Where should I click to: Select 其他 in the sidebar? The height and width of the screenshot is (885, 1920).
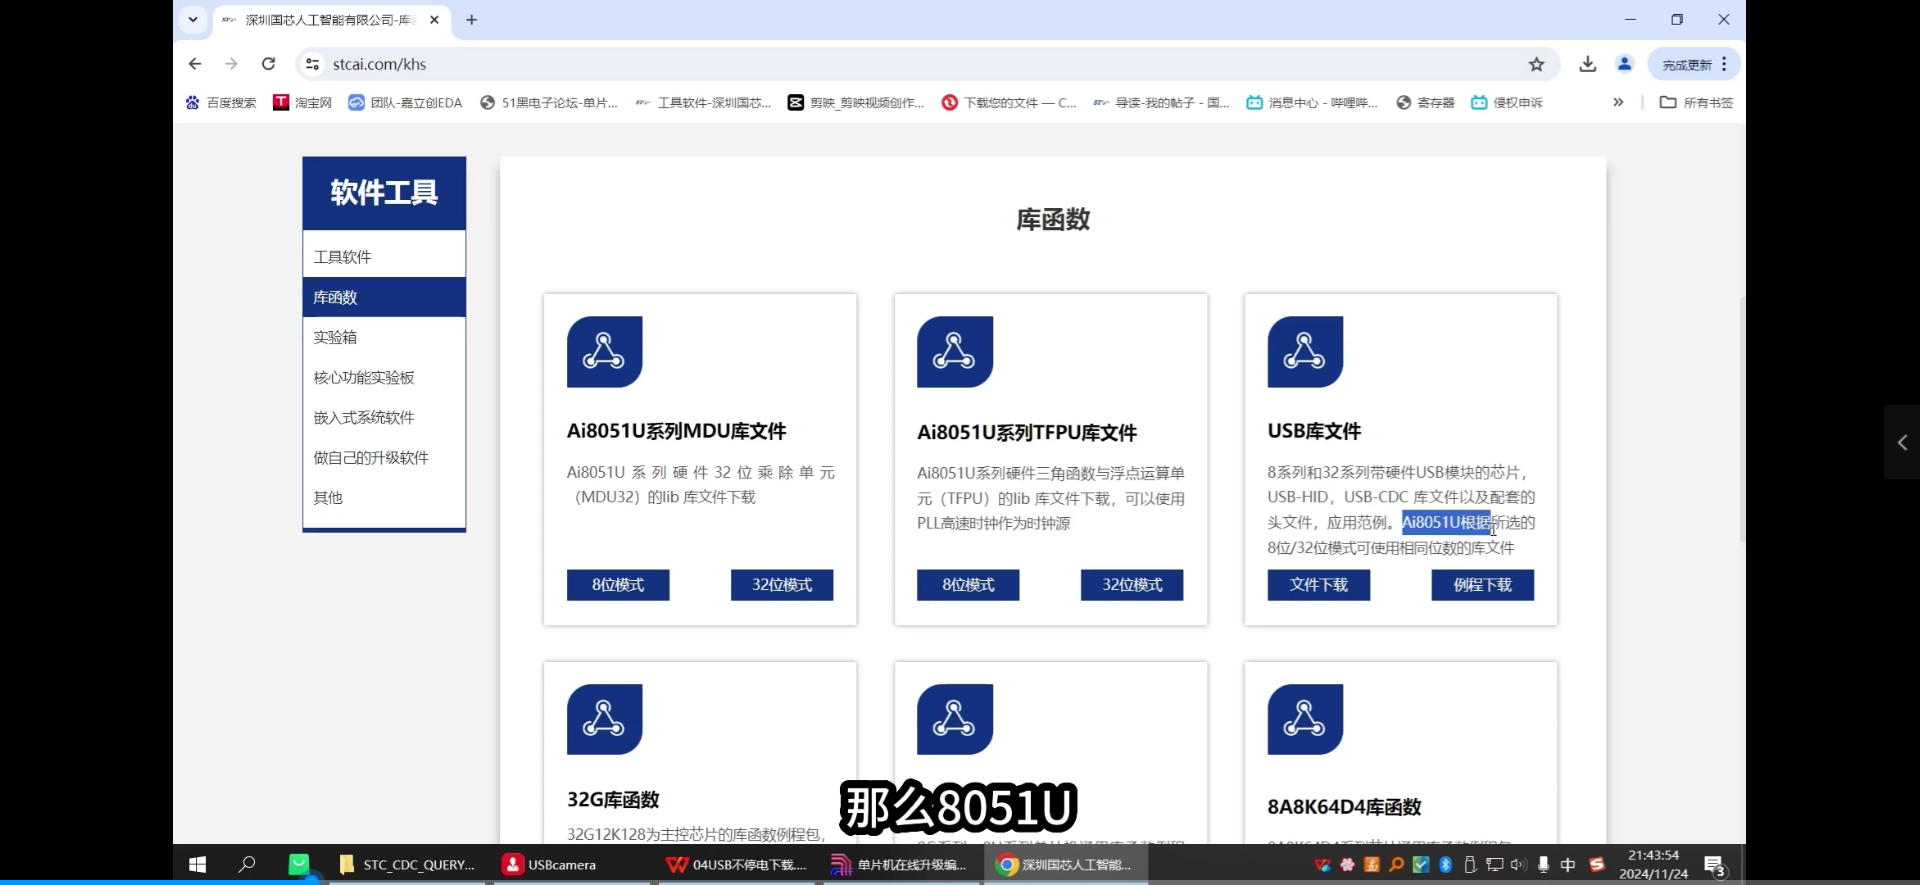384,497
